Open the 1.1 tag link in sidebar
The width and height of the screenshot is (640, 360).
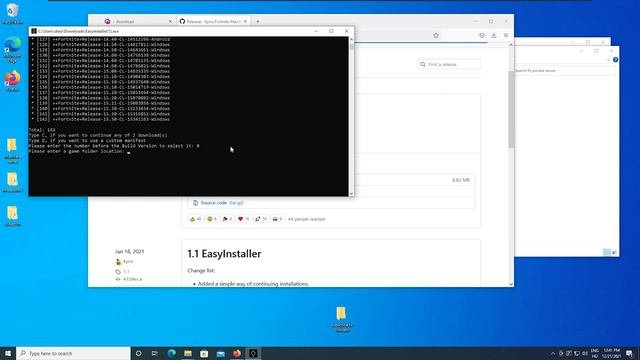click(126, 271)
